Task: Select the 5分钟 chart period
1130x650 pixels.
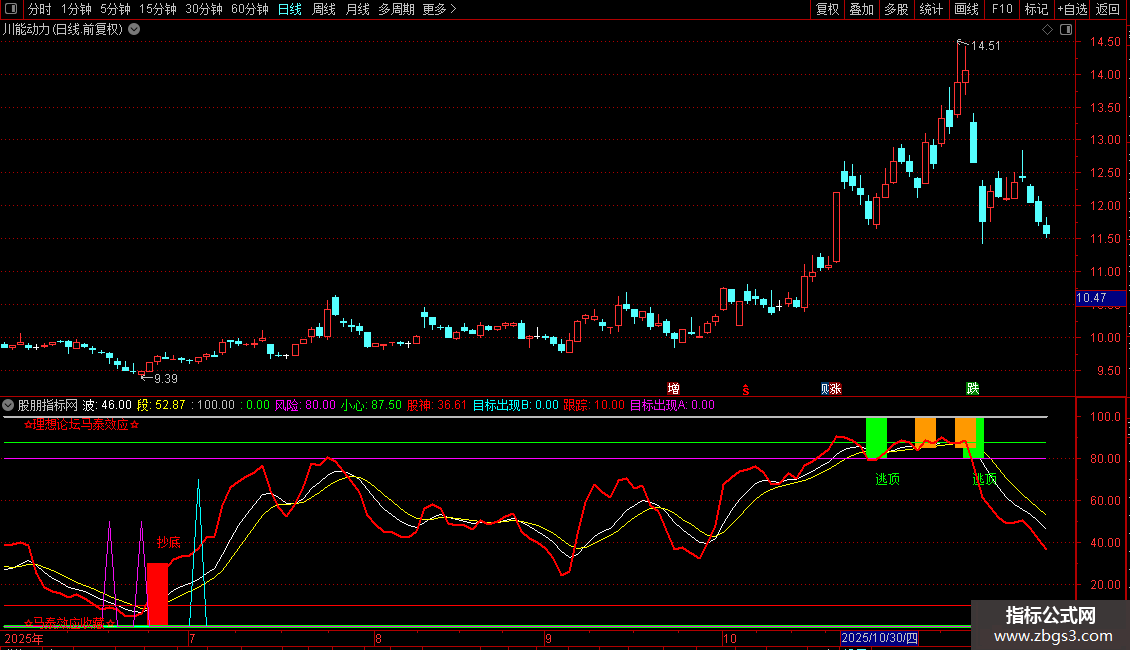Action: 116,9
